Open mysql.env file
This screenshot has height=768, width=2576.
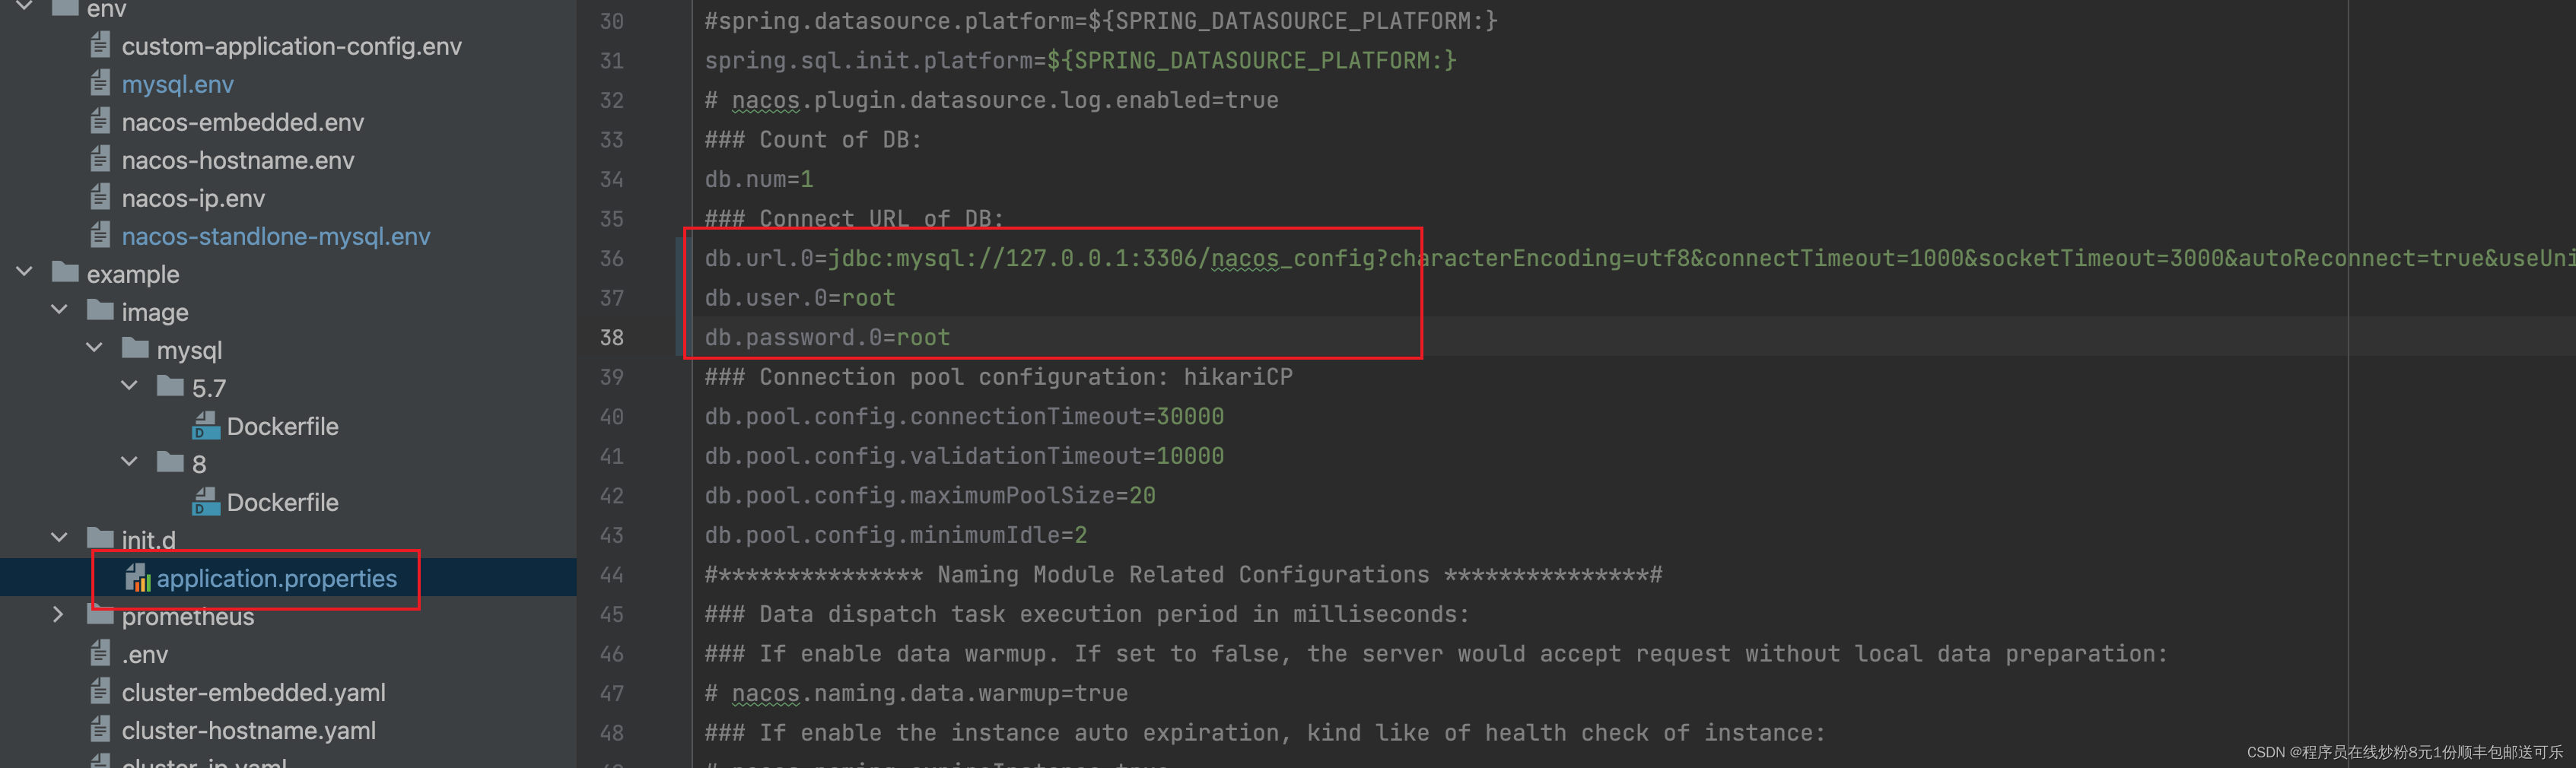click(177, 84)
